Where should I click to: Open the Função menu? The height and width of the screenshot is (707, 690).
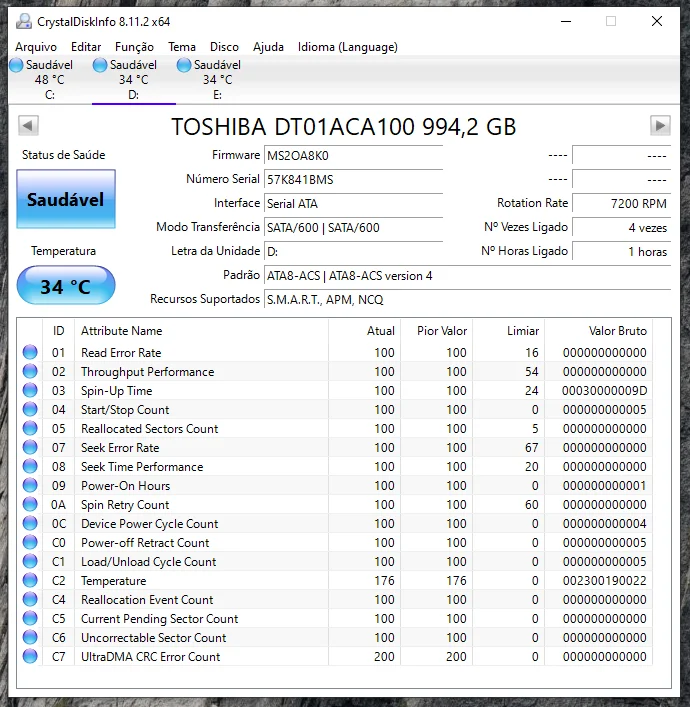click(x=134, y=47)
